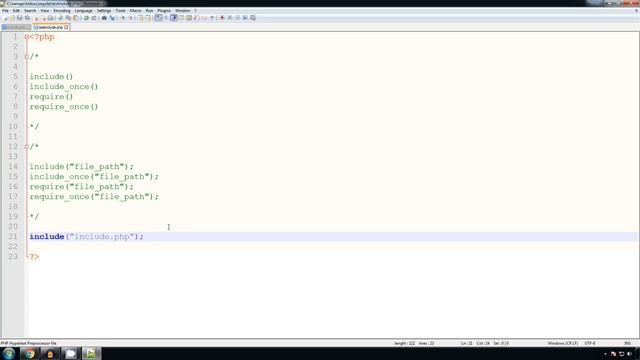Click the Save All toolbar icon

pyautogui.click(x=27, y=18)
